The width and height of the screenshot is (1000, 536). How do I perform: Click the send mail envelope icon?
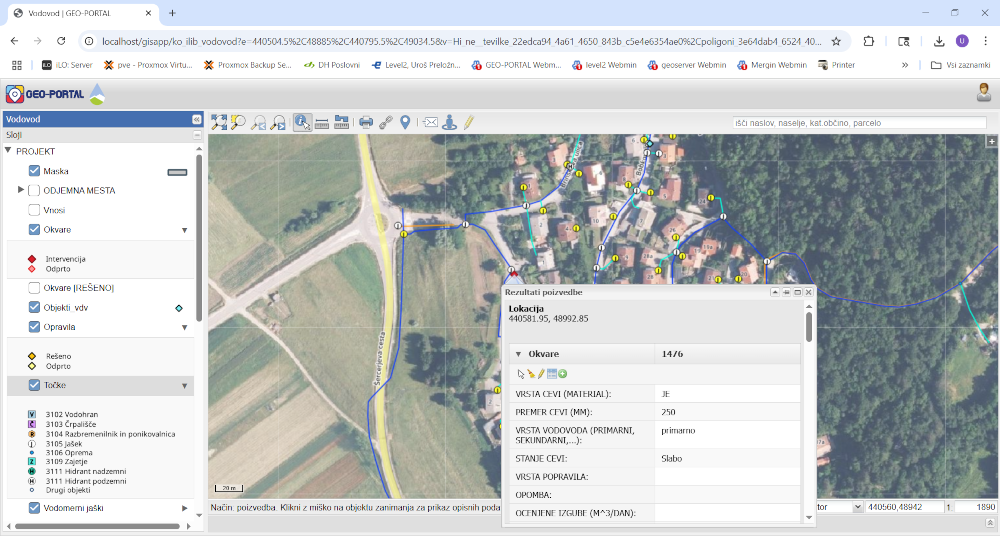(430, 123)
